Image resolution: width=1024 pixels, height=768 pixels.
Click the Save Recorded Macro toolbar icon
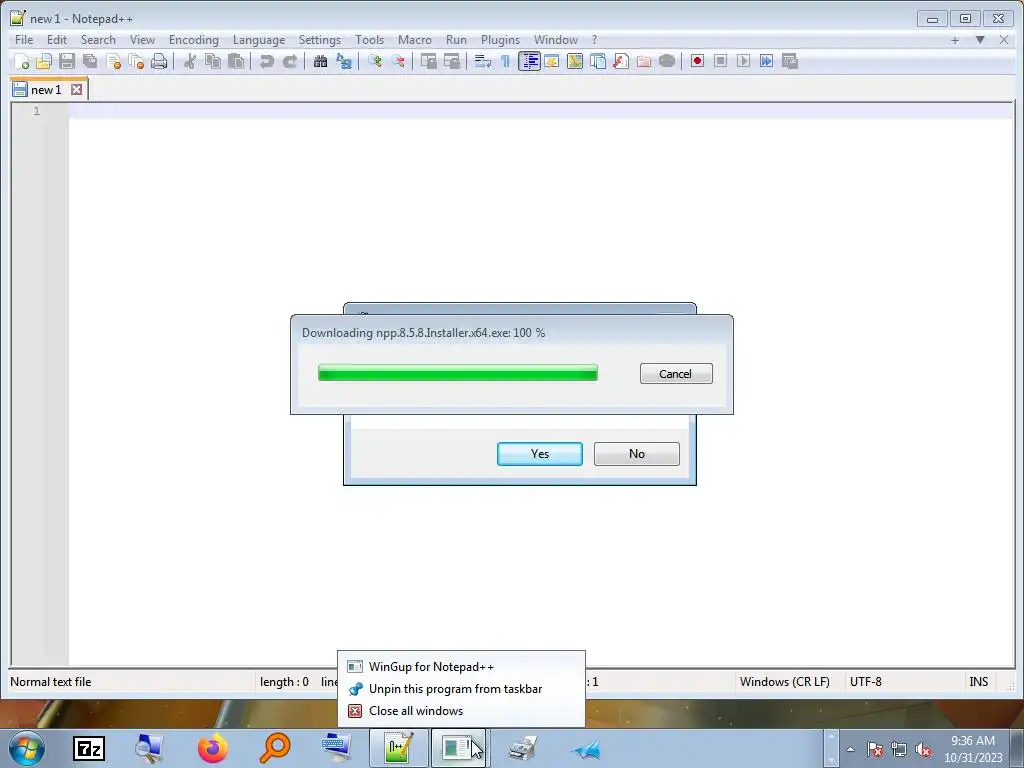coord(790,61)
